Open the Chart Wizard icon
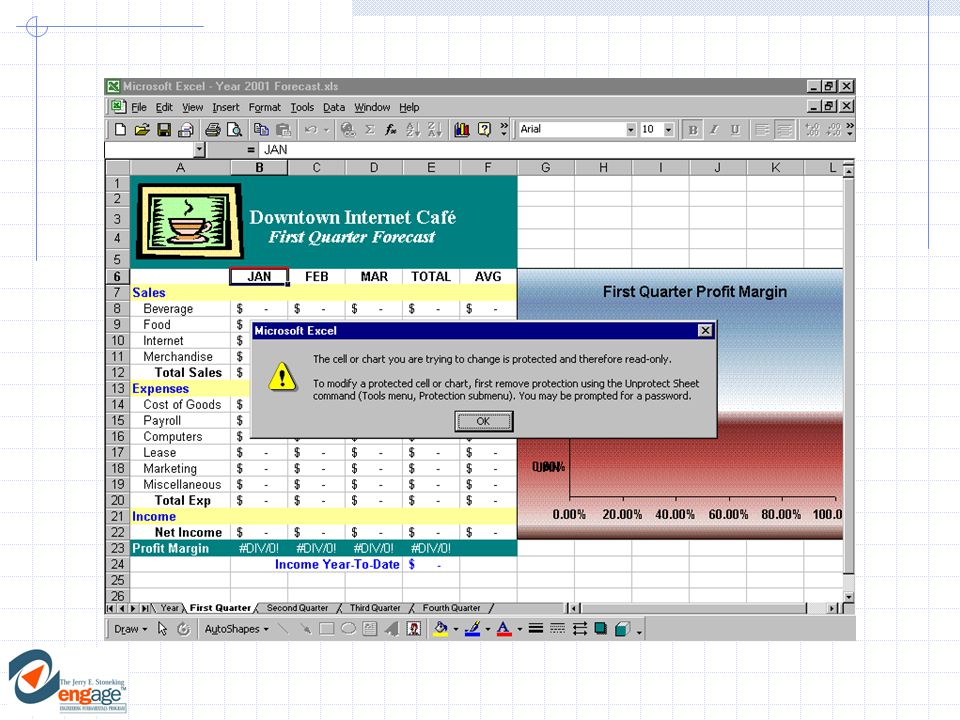Screen dimensions: 960x720 pyautogui.click(x=462, y=129)
